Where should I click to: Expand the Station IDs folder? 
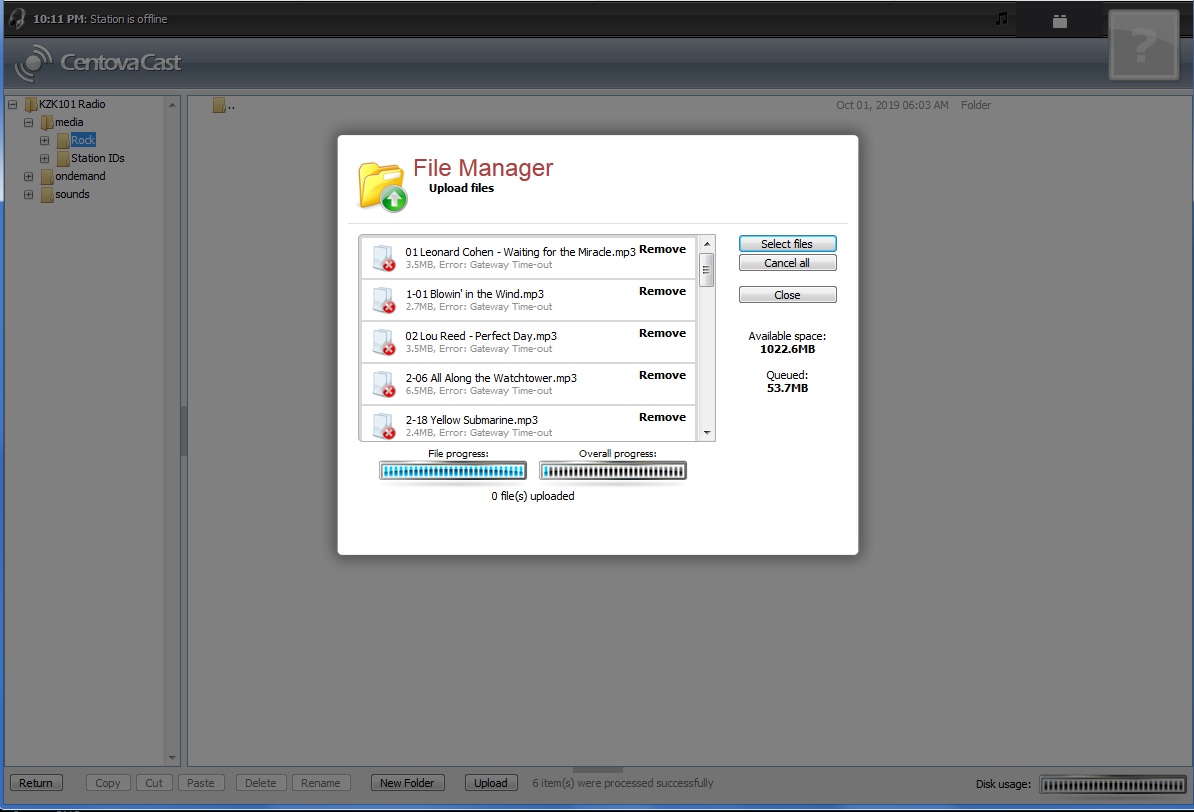tap(44, 158)
